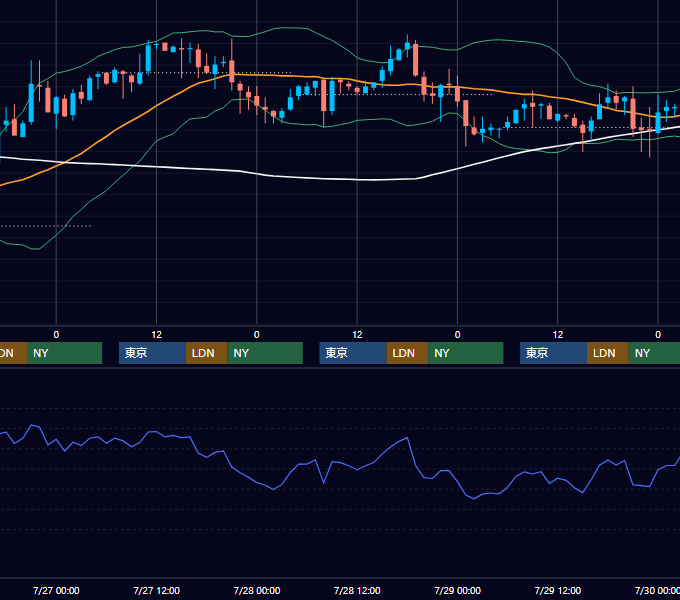Select the NY session block spanning 7/27 00:00
Viewport: 680px width, 600px height.
(64, 353)
